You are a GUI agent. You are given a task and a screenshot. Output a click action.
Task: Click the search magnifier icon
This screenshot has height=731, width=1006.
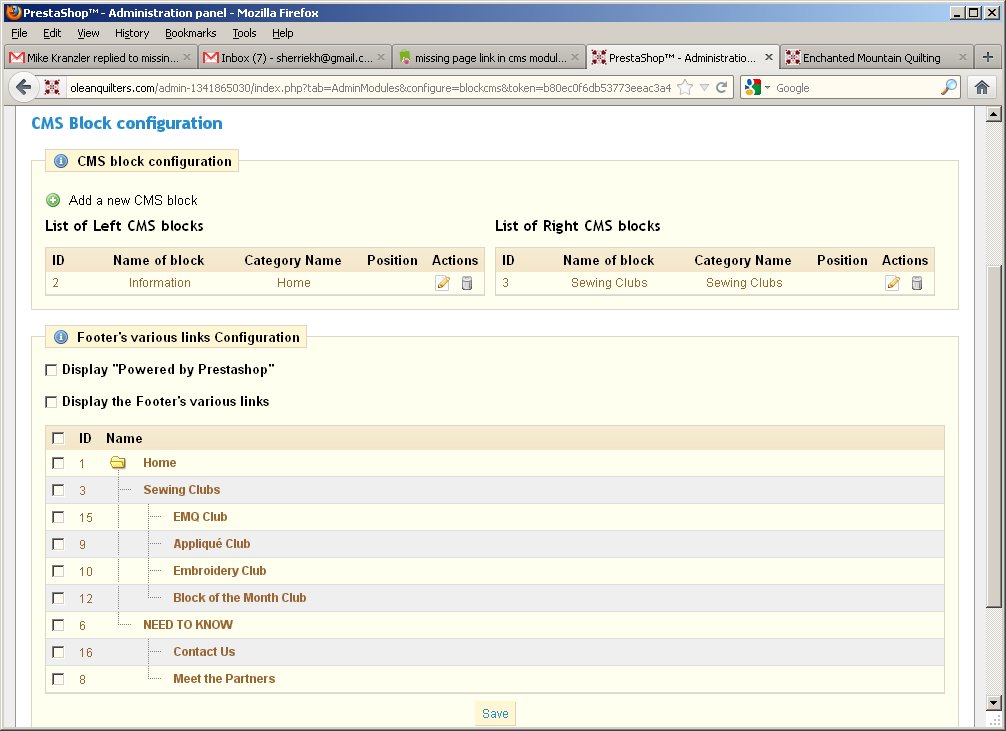(x=948, y=87)
